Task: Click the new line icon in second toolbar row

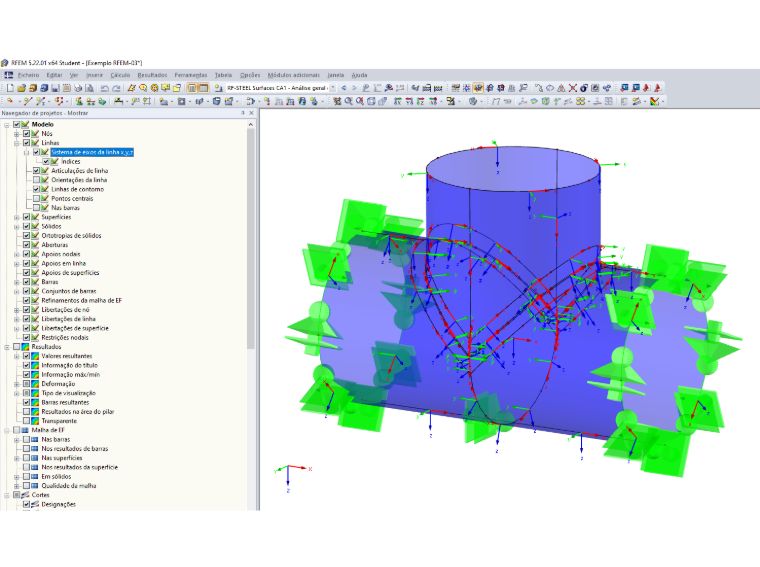Action: 28,101
